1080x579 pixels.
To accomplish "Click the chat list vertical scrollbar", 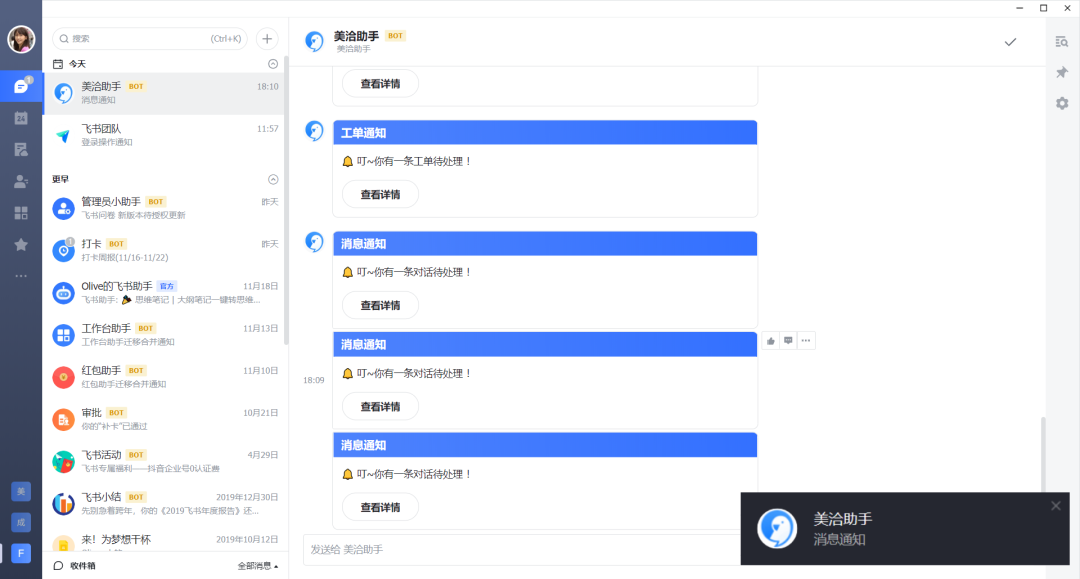I will (x=286, y=201).
